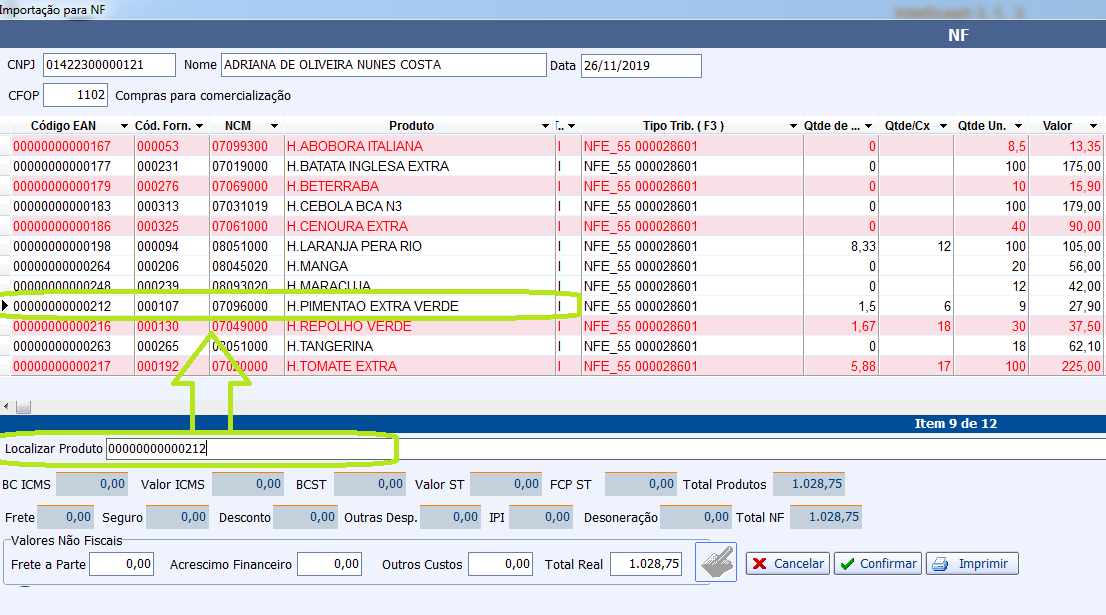Click the Data field showing 26/11/2019
The width and height of the screenshot is (1106, 615).
tap(640, 66)
